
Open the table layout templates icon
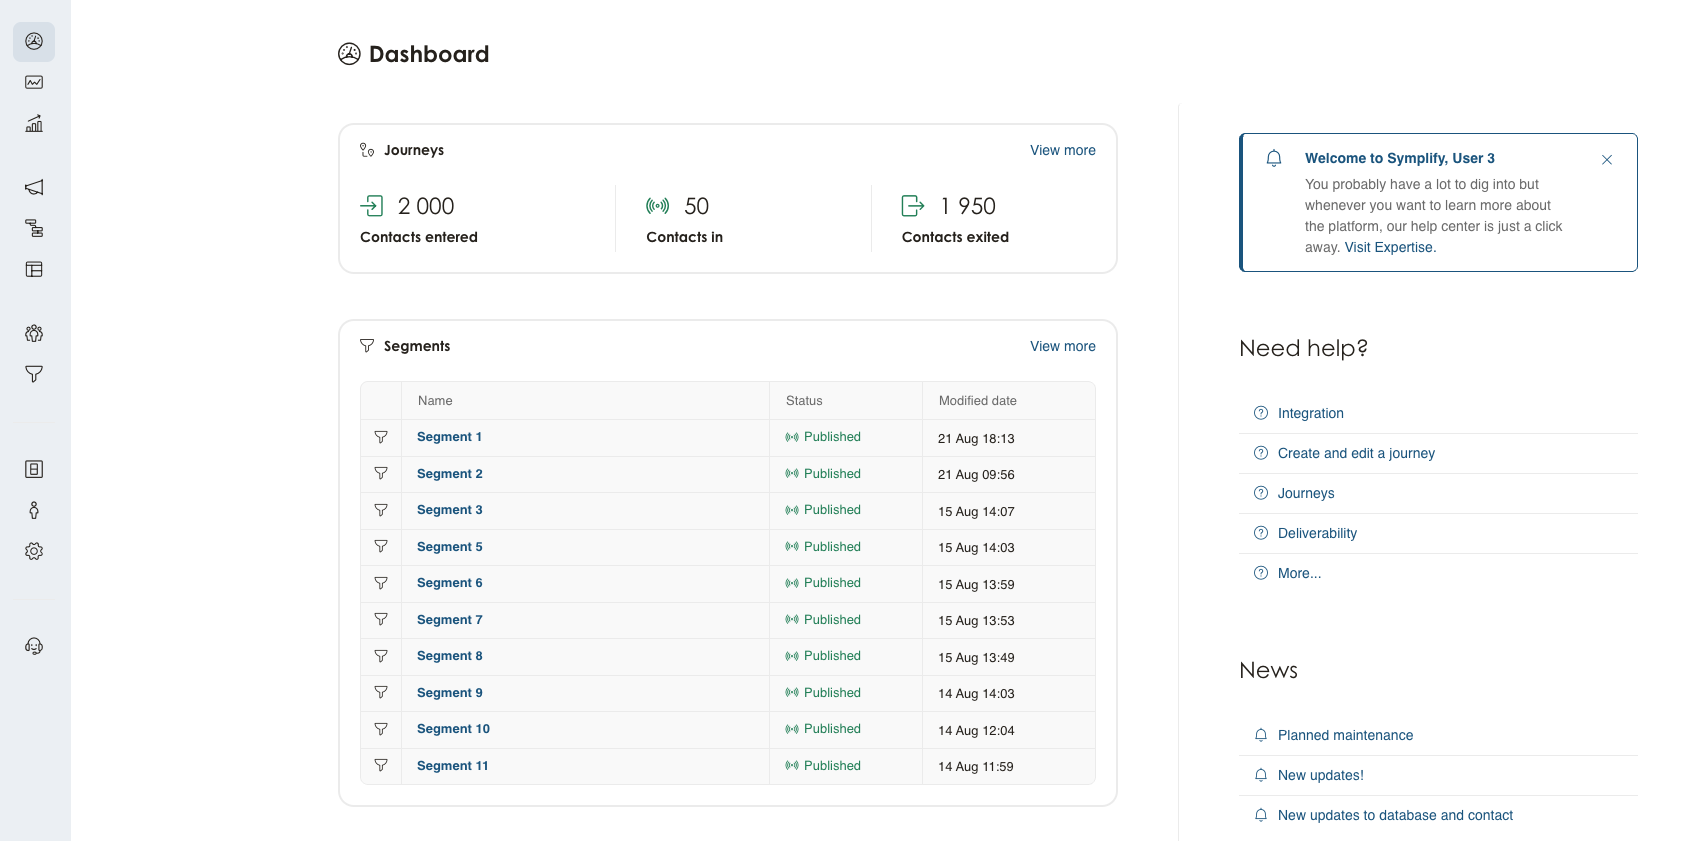pos(34,269)
